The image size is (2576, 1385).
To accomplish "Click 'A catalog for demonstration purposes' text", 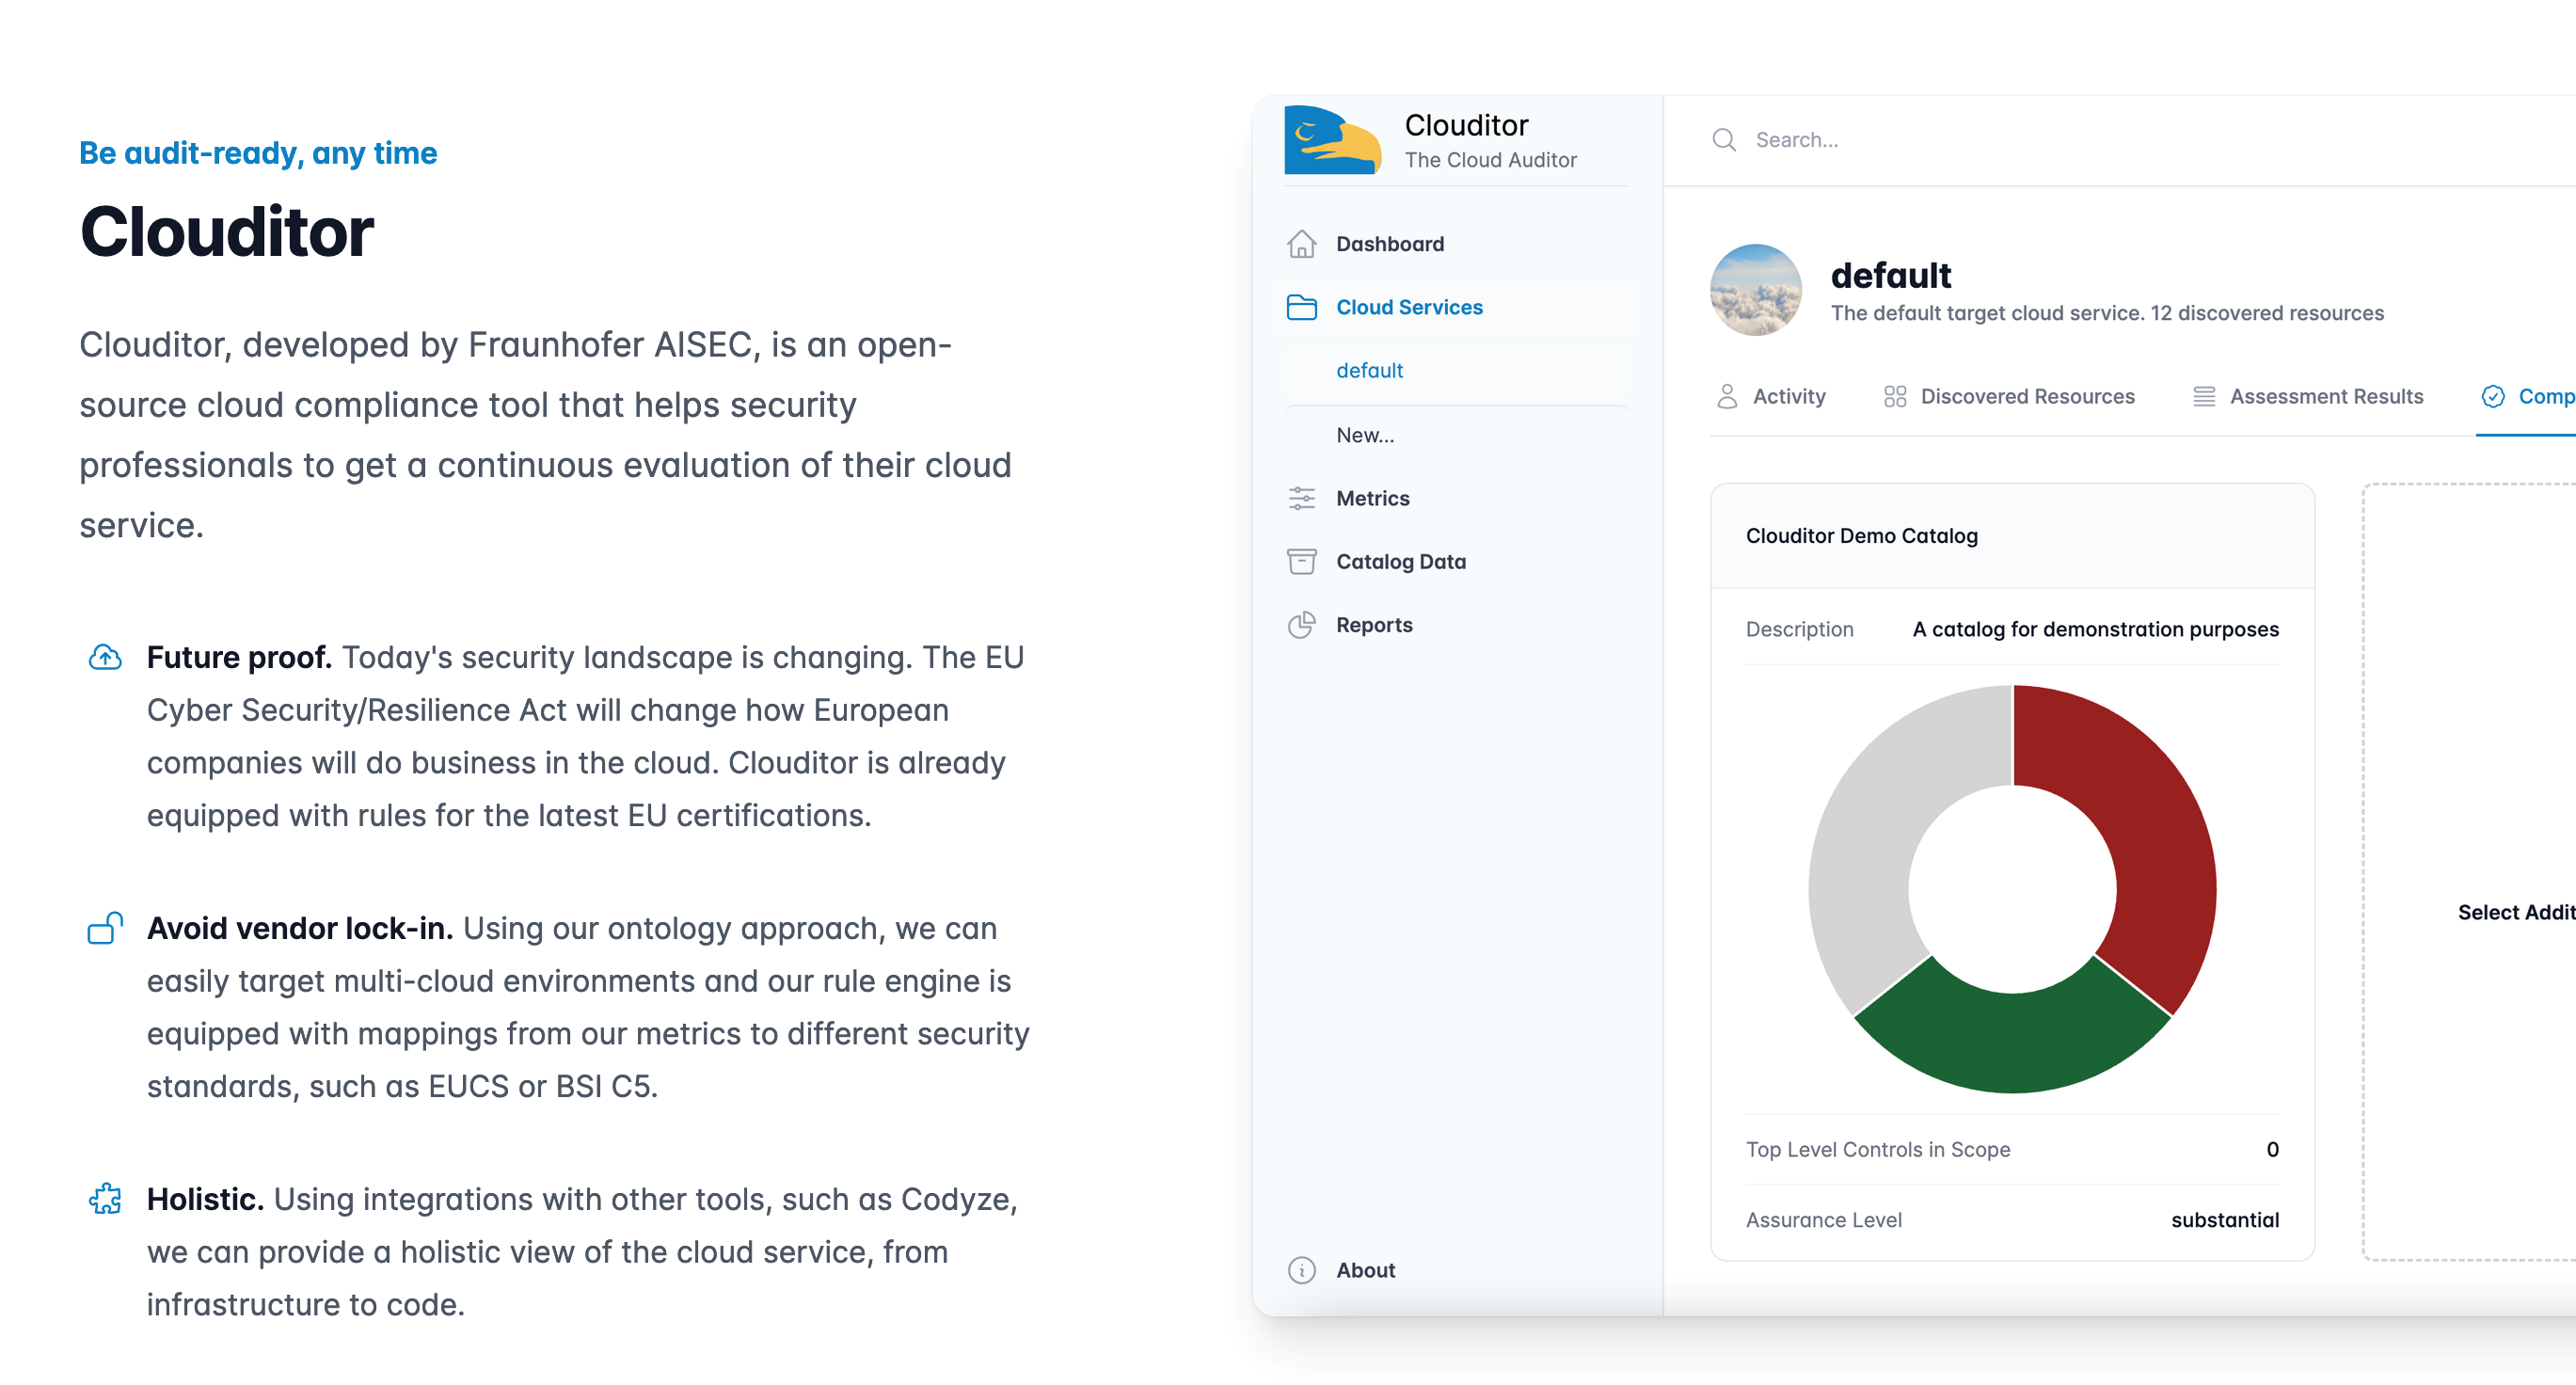I will [x=2096, y=630].
